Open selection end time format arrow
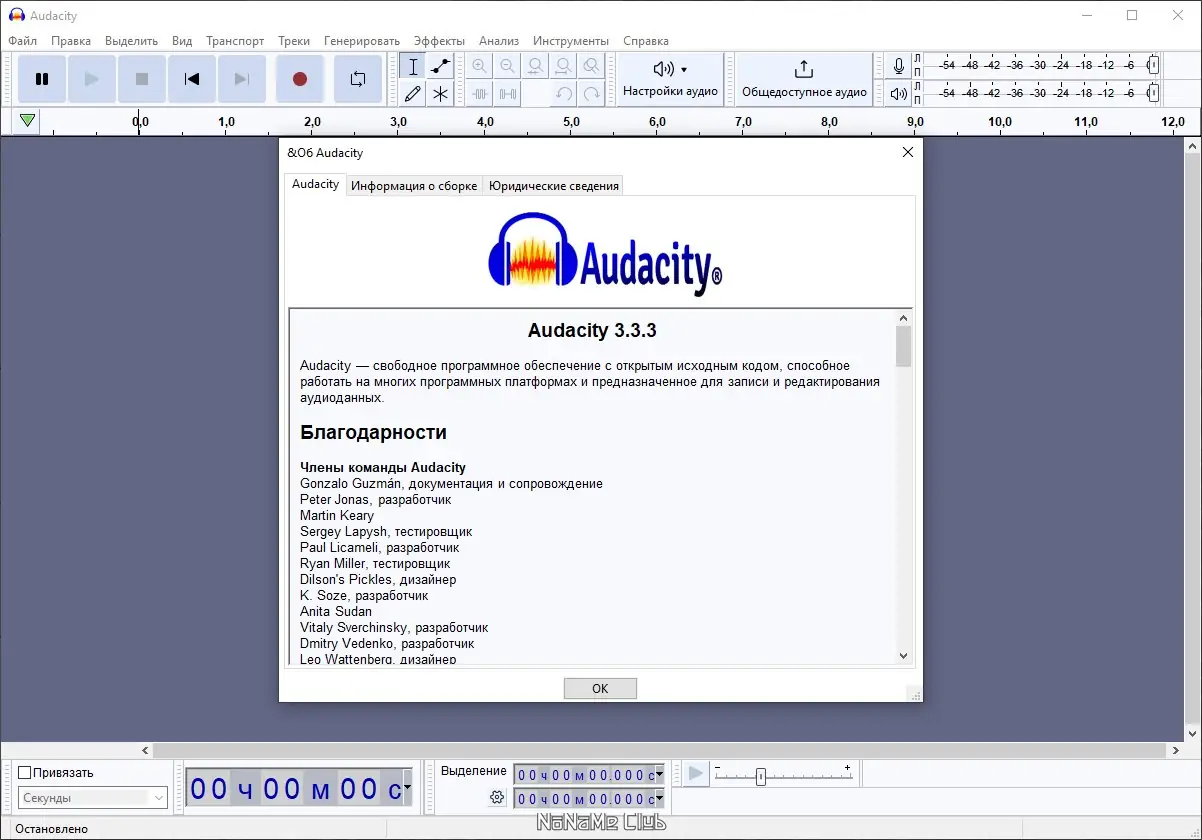The height and width of the screenshot is (840, 1202). click(660, 799)
